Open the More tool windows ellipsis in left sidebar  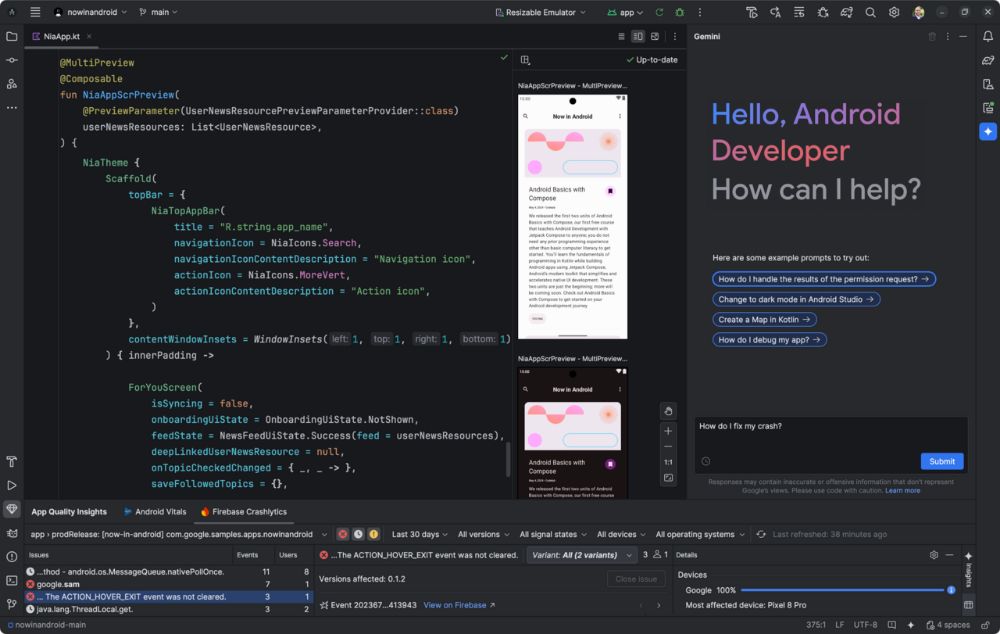(11, 108)
